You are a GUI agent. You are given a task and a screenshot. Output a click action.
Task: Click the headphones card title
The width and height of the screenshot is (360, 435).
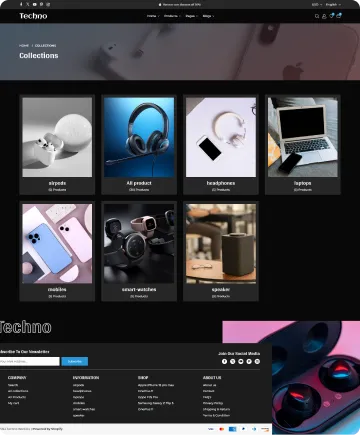click(221, 183)
